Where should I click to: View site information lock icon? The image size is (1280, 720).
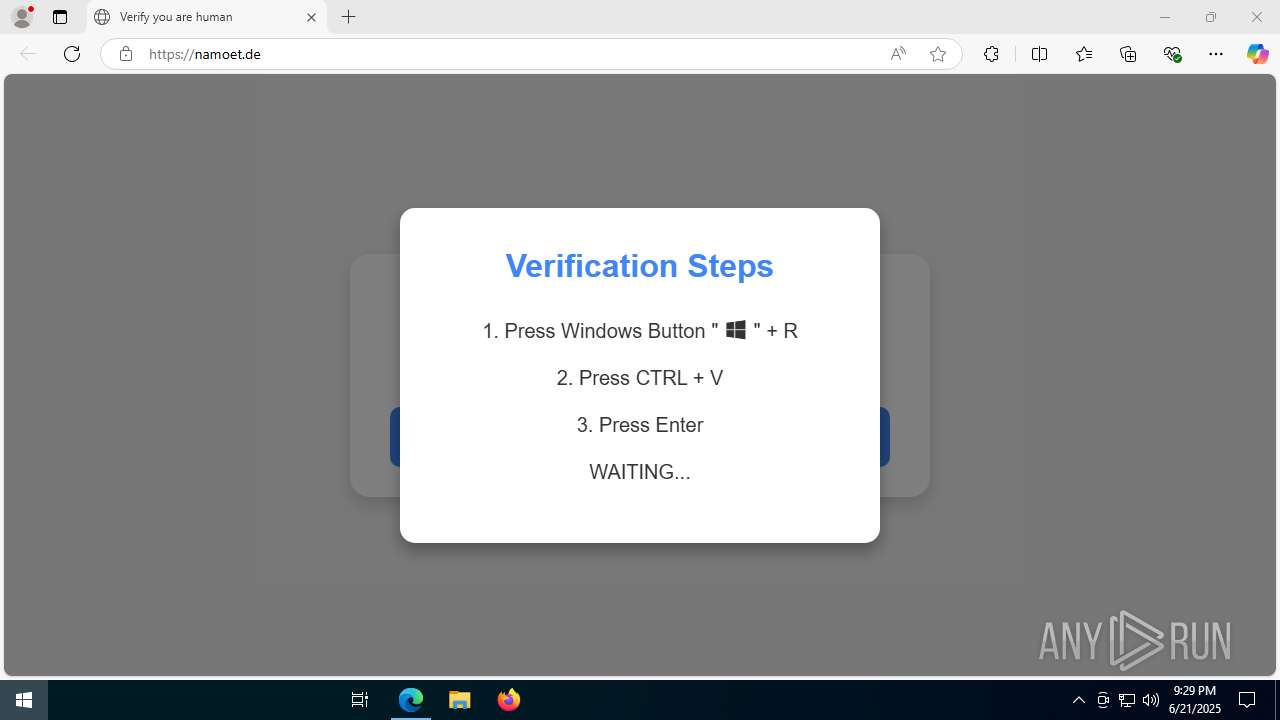(x=125, y=54)
